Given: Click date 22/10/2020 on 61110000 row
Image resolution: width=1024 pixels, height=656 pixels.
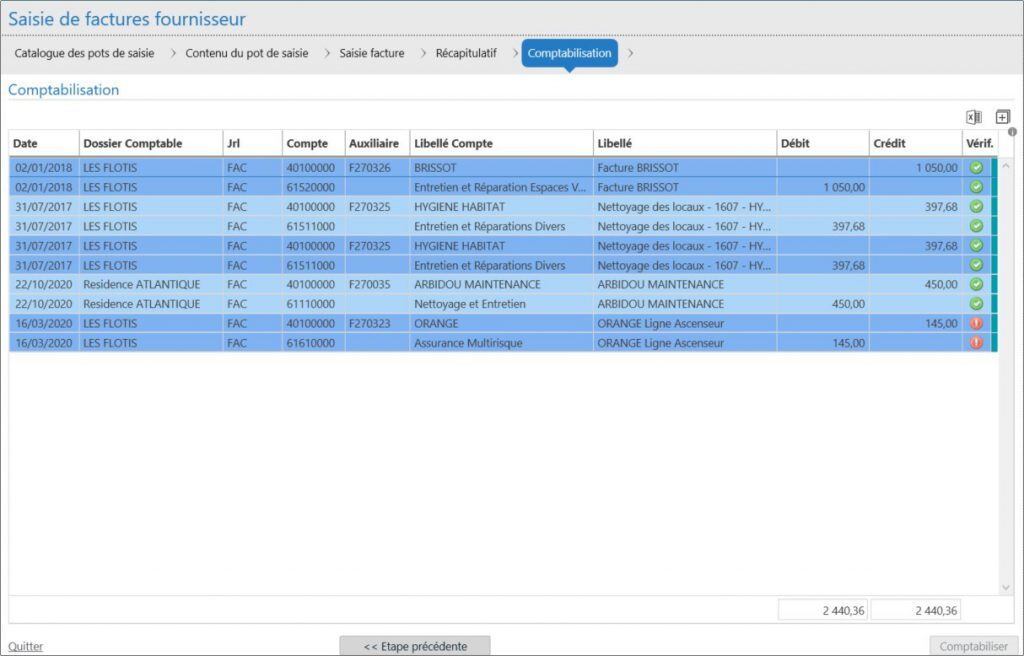Looking at the screenshot, I should tap(44, 304).
